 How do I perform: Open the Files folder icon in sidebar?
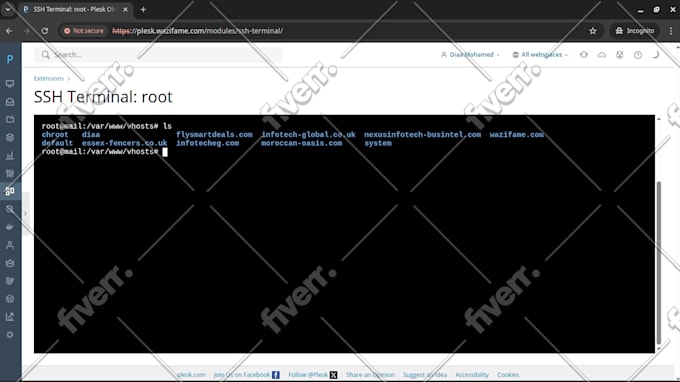point(10,119)
